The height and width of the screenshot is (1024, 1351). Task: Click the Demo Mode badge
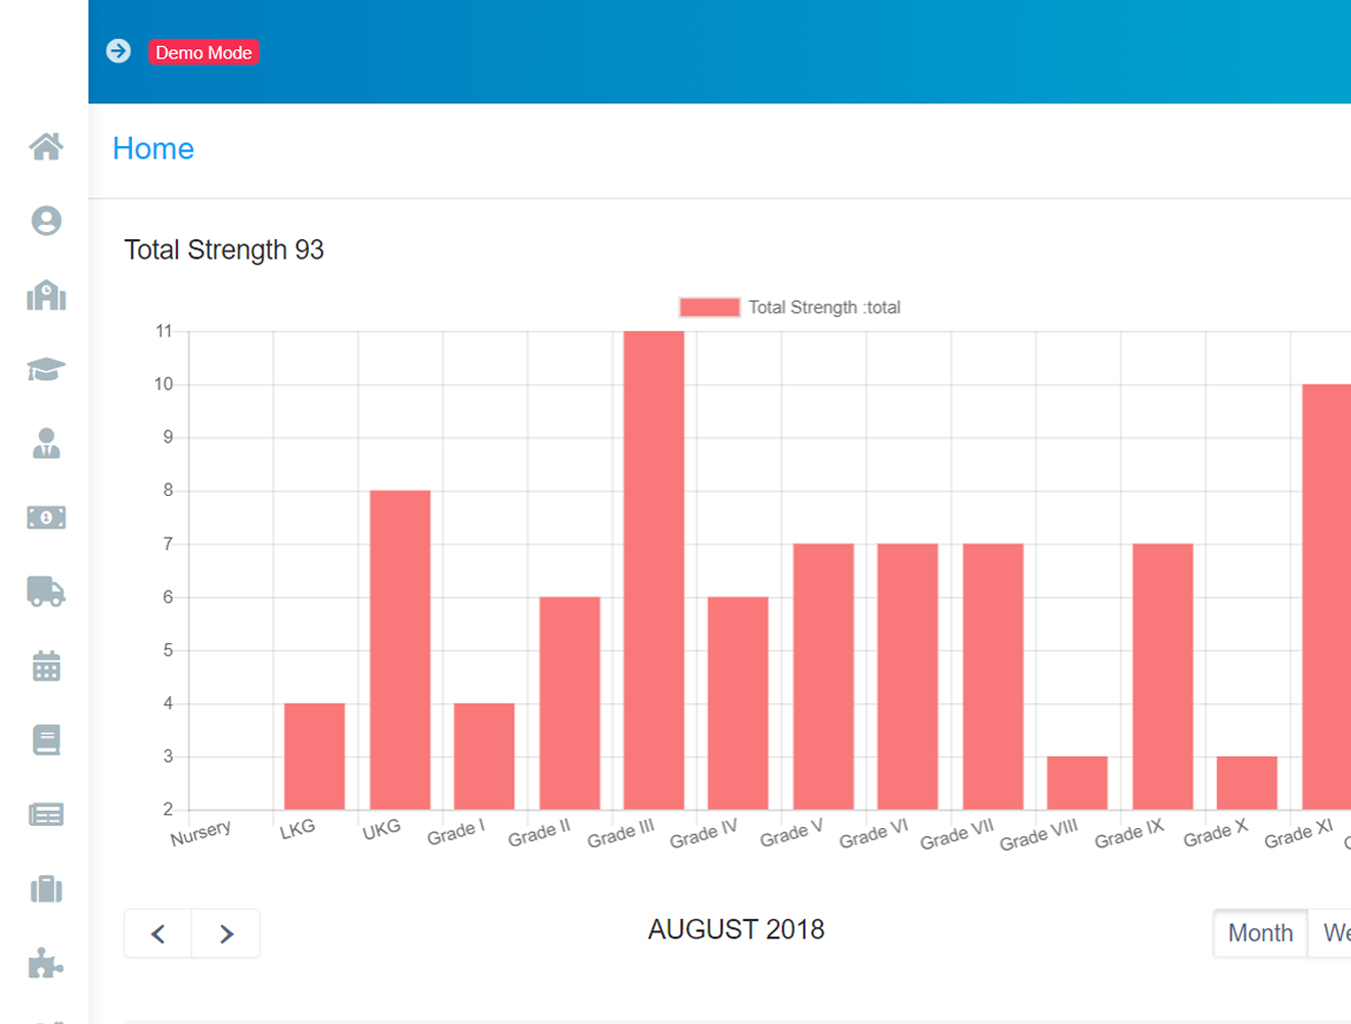click(204, 52)
